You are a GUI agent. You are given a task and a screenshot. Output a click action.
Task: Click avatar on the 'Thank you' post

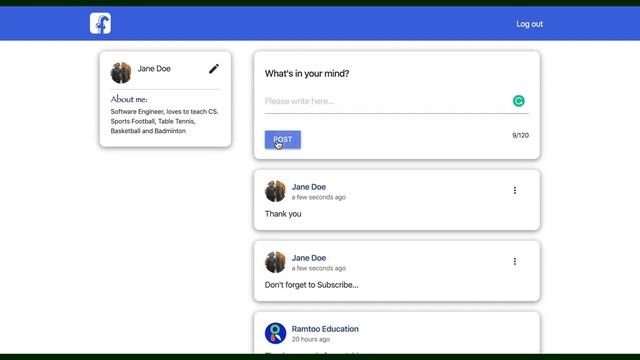click(275, 191)
